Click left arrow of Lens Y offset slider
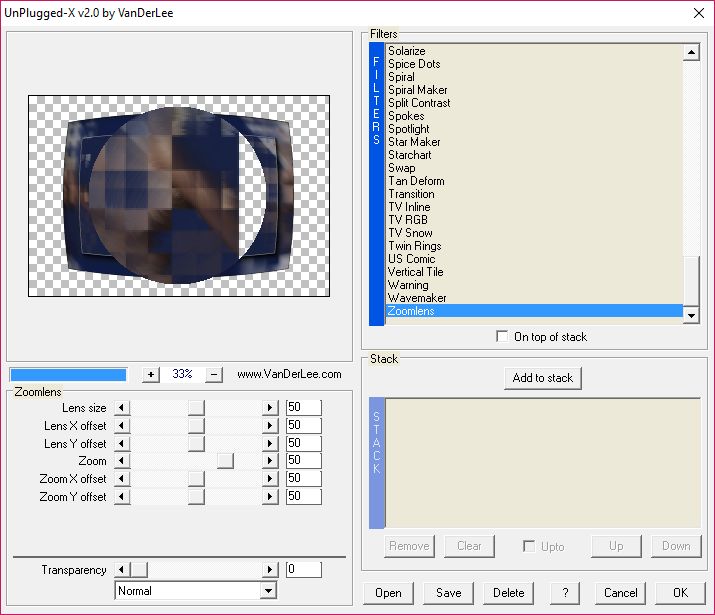This screenshot has height=615, width=715. 122,443
